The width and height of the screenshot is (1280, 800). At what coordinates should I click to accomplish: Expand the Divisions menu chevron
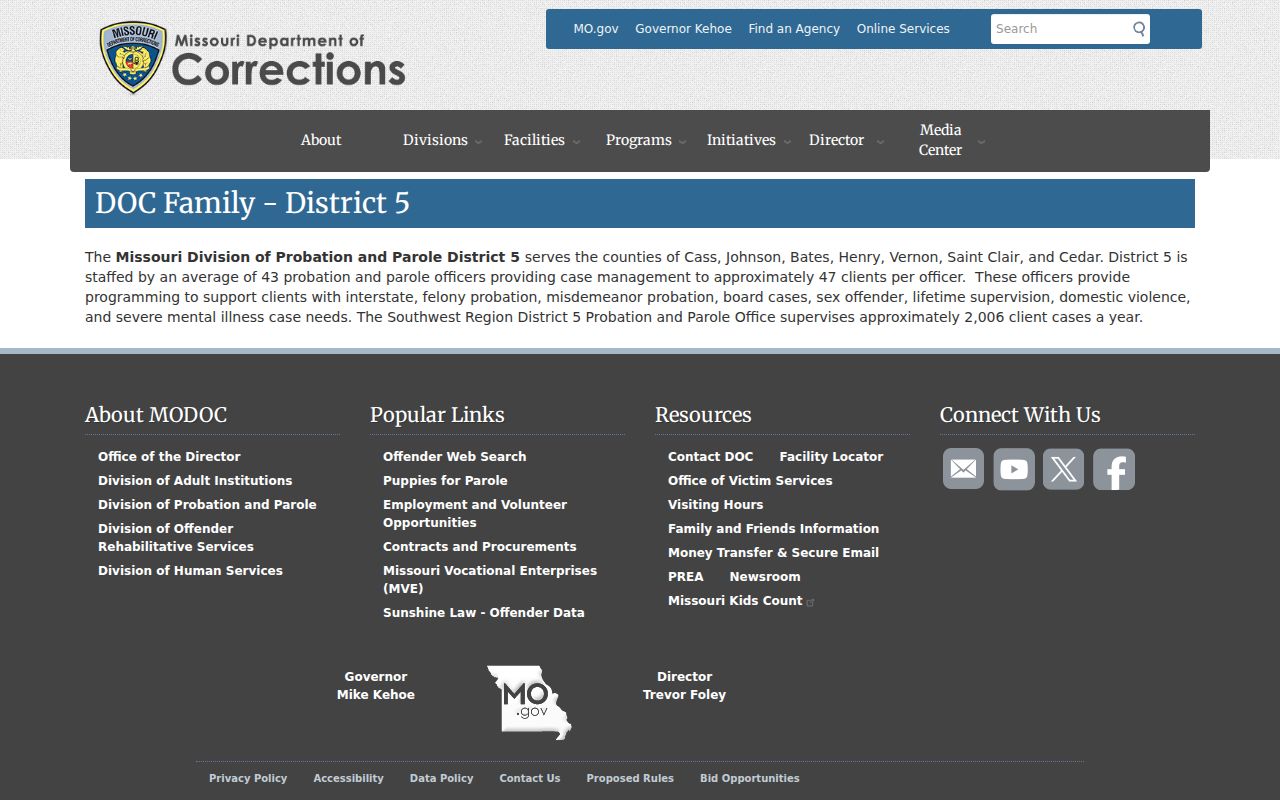(478, 142)
